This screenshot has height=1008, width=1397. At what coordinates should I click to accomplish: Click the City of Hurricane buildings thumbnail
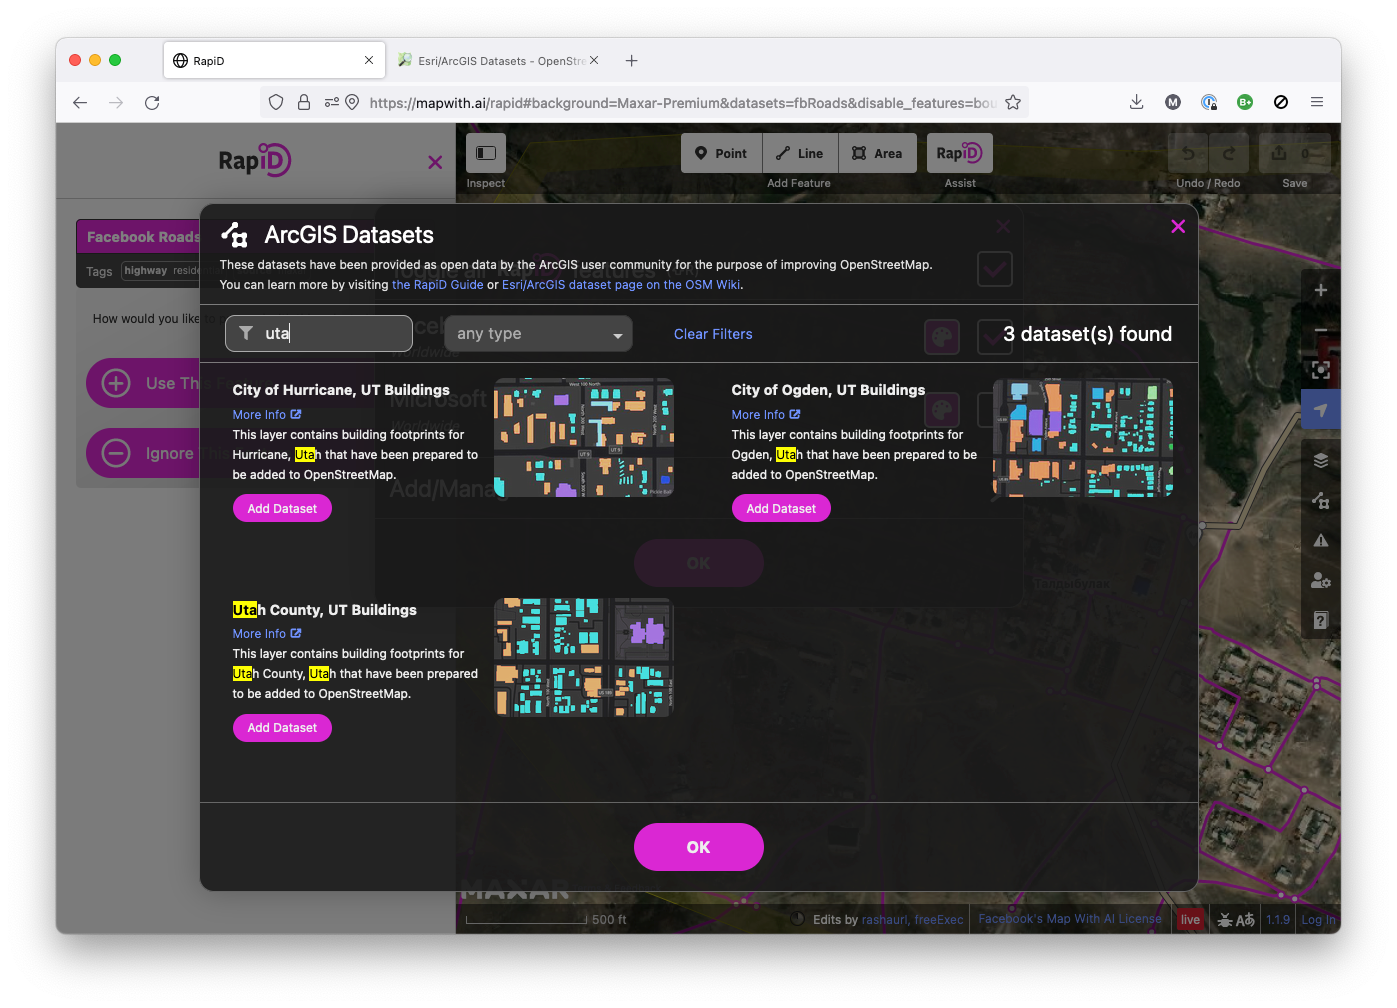pos(584,438)
